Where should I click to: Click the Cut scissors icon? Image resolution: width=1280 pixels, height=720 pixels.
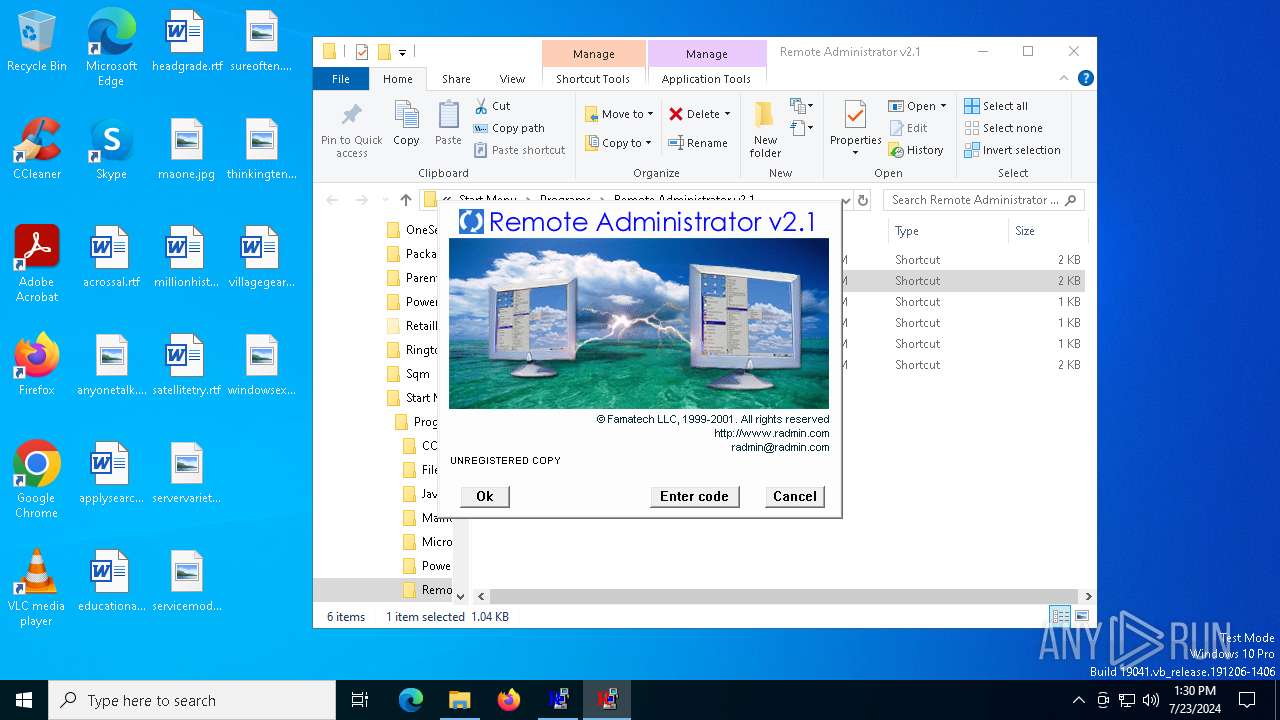click(x=481, y=106)
